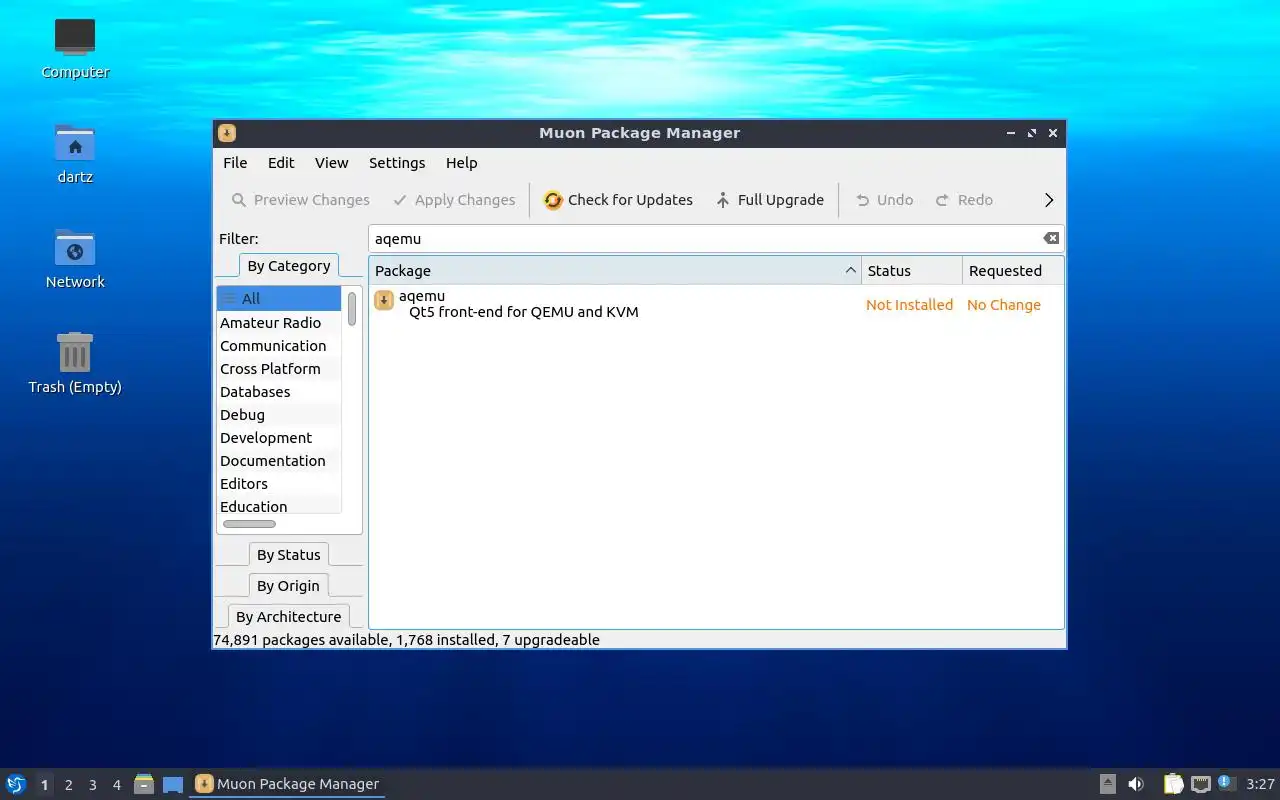Click the Not Installed status cell
Viewport: 1280px width, 800px height.
pyautogui.click(x=910, y=305)
